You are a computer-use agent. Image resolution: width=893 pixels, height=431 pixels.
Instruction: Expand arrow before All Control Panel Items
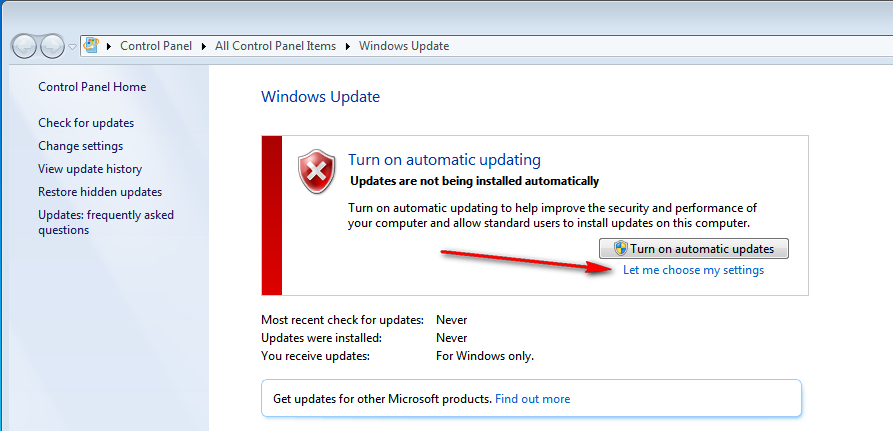[x=204, y=46]
